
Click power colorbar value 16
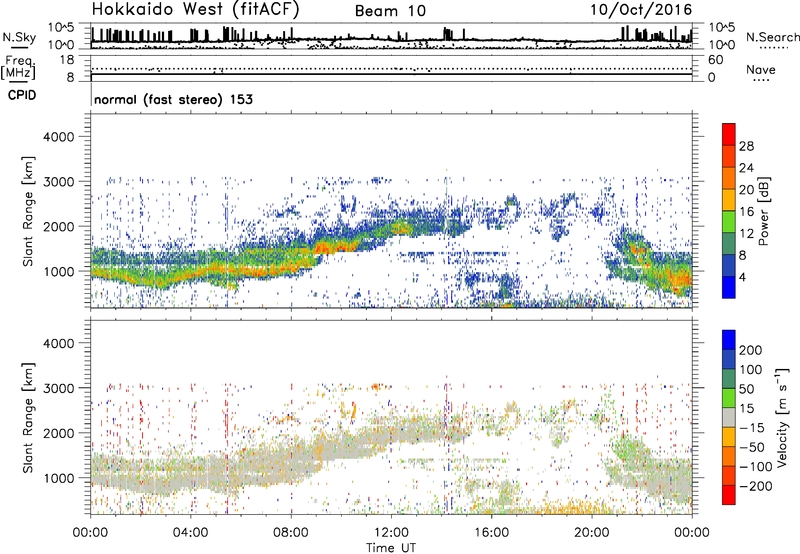[746, 212]
